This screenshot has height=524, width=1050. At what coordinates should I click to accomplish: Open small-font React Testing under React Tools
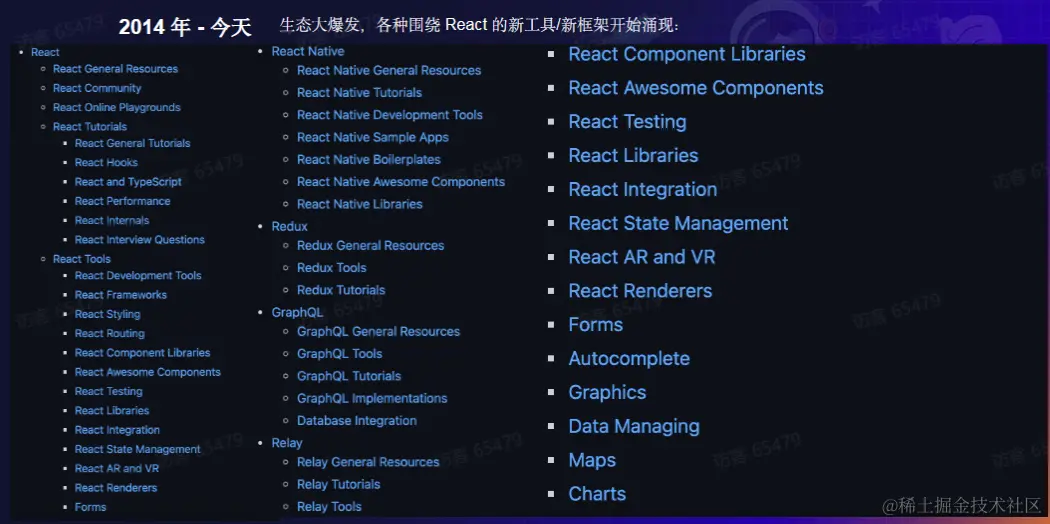(x=108, y=391)
